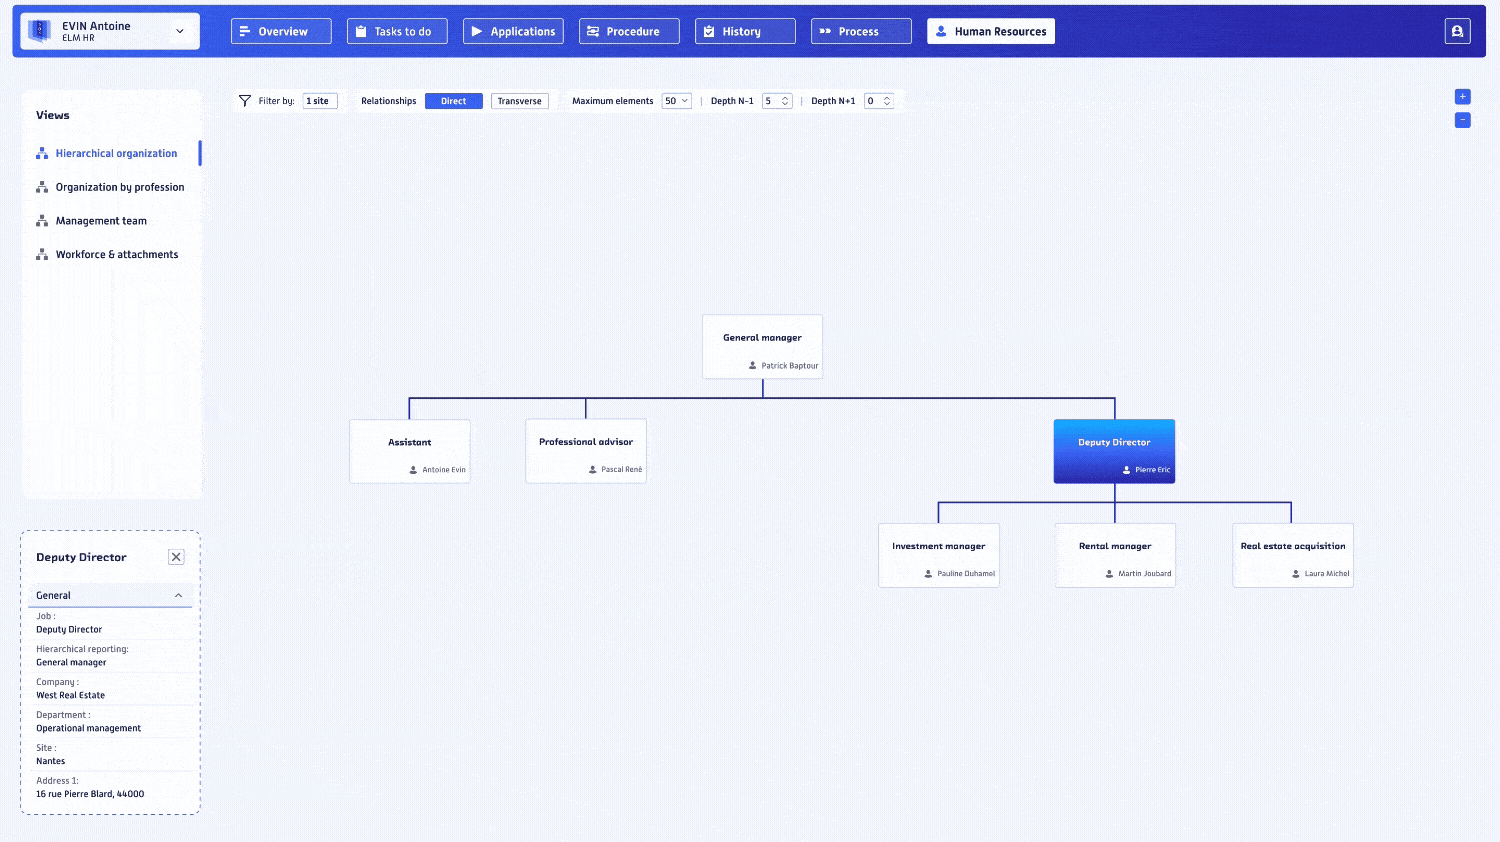This screenshot has height=842, width=1500.
Task: Click the person icon beside Pierre Eric
Action: (x=1127, y=470)
